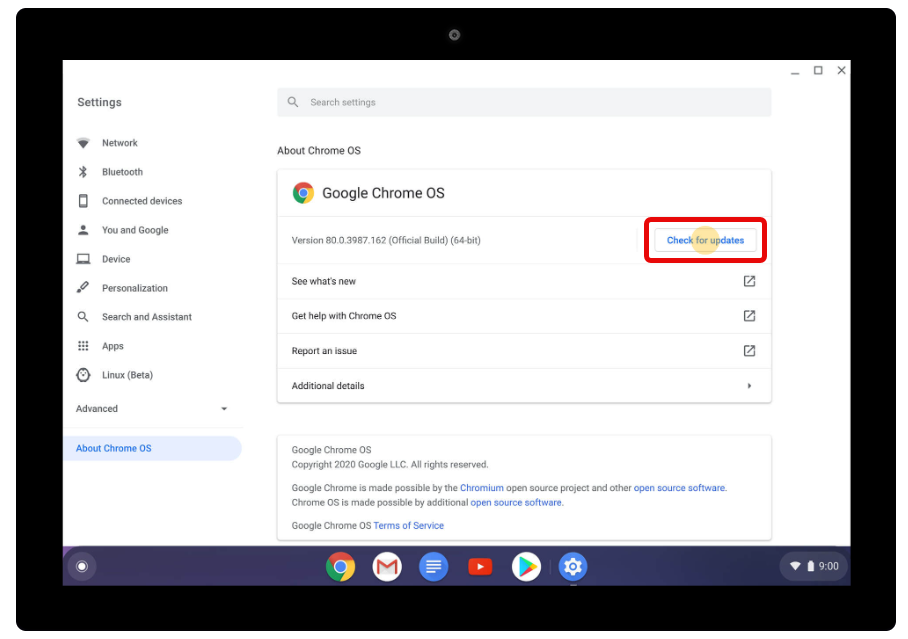Click the Check for updates button
The image size is (908, 639).
tap(705, 240)
